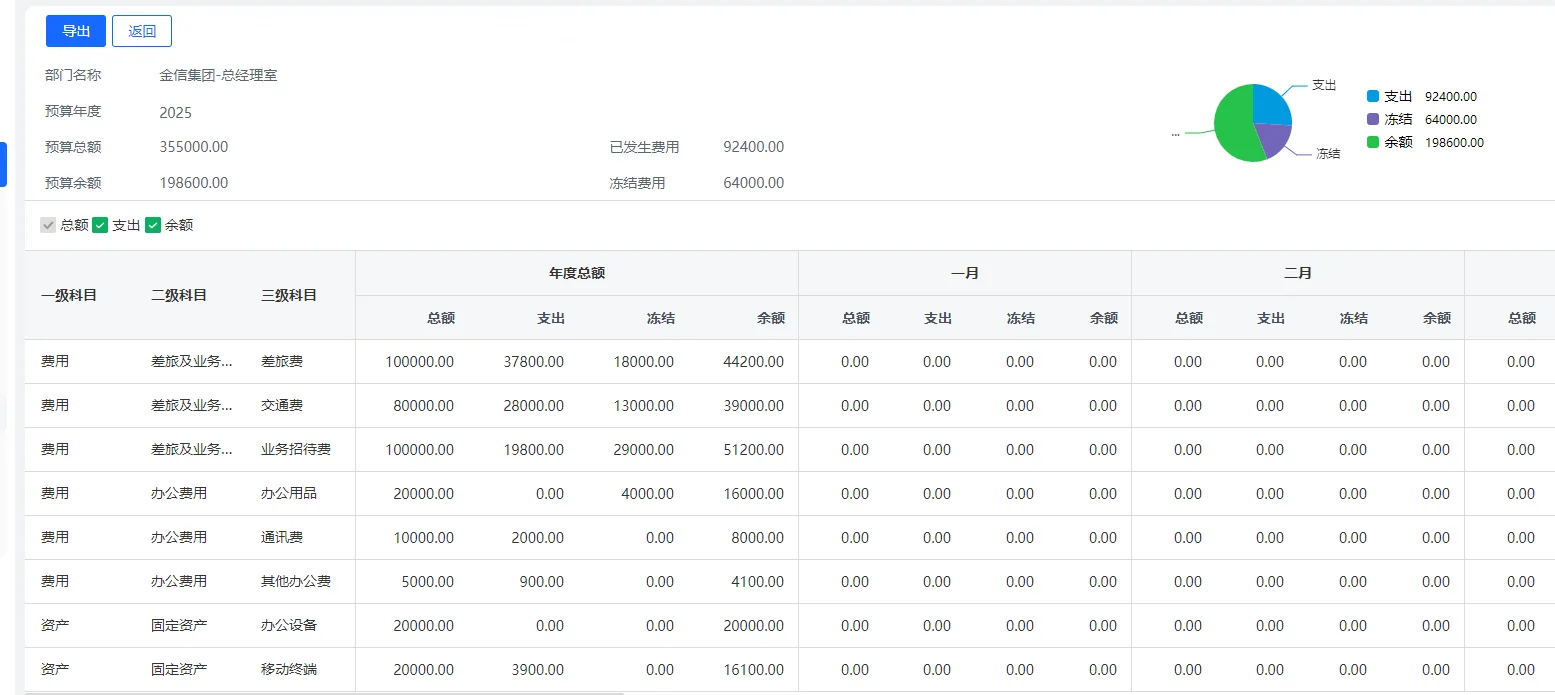Click the 92400.00 value beside 已发生费用
This screenshot has width=1555, height=695.
[x=754, y=147]
